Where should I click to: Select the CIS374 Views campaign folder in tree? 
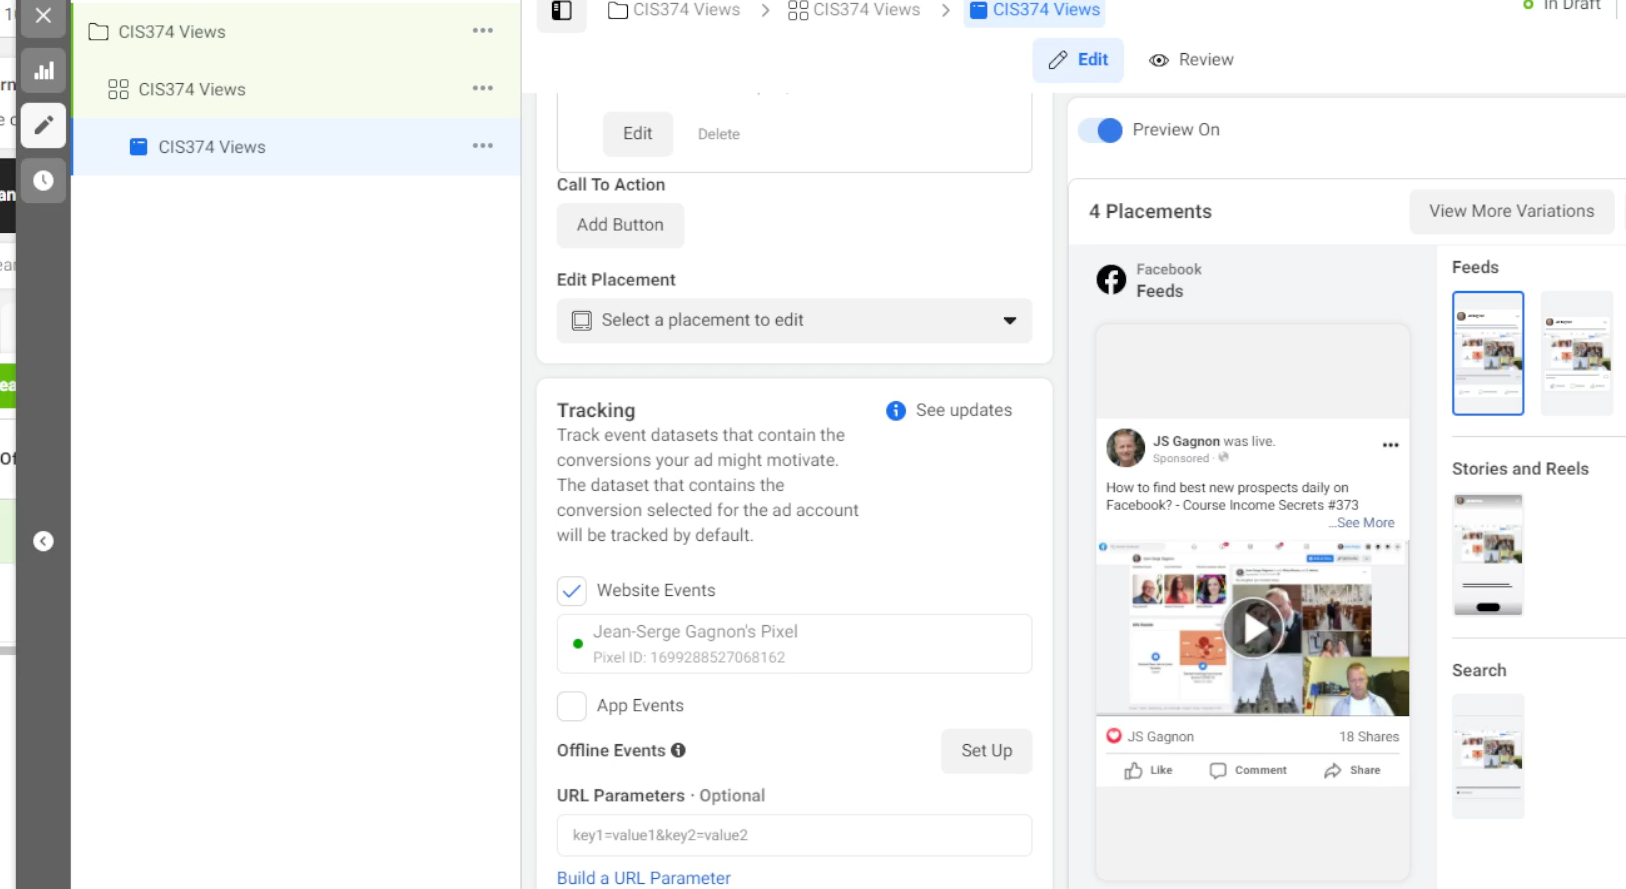[x=172, y=32]
